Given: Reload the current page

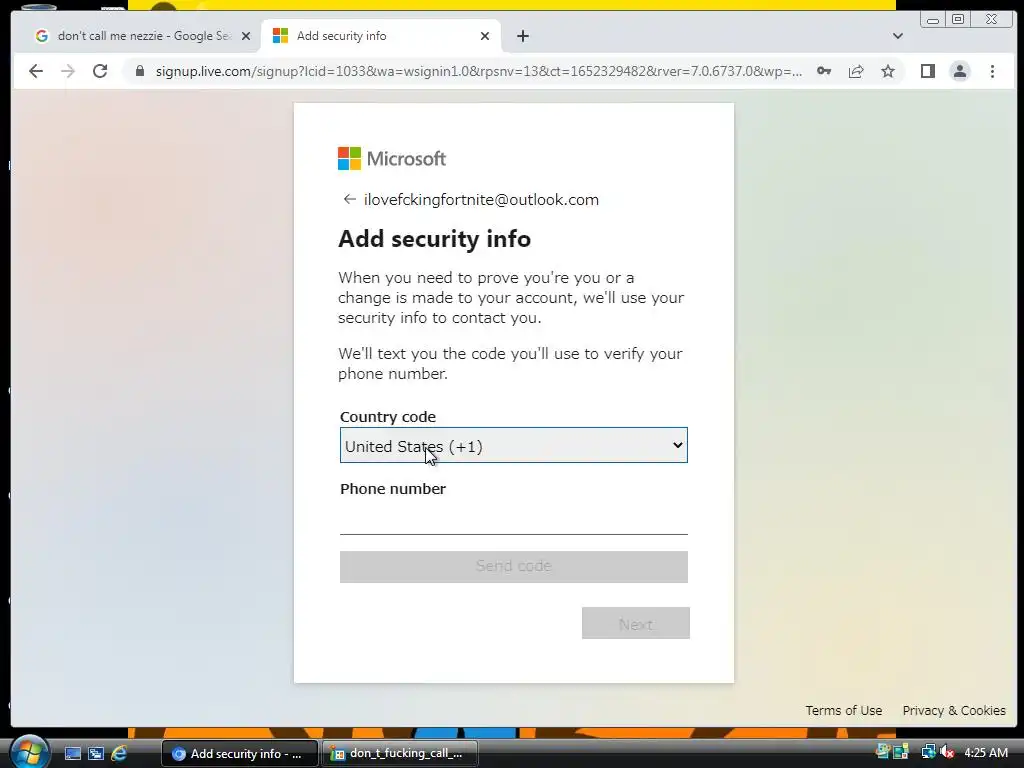Looking at the screenshot, I should pos(100,71).
